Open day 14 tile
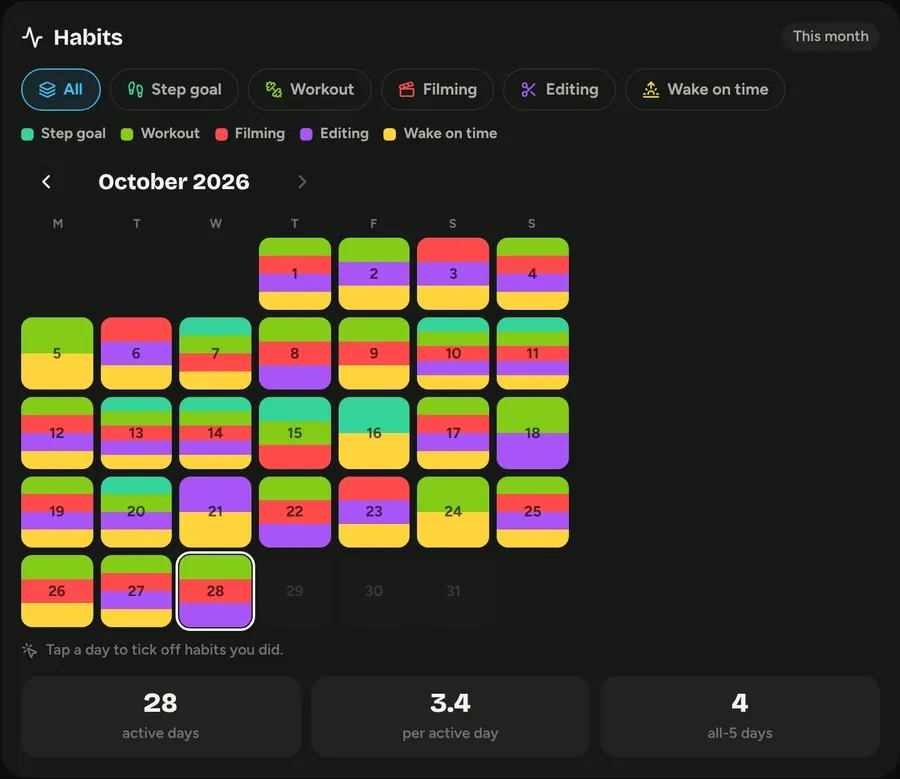Image resolution: width=900 pixels, height=779 pixels. coord(215,433)
